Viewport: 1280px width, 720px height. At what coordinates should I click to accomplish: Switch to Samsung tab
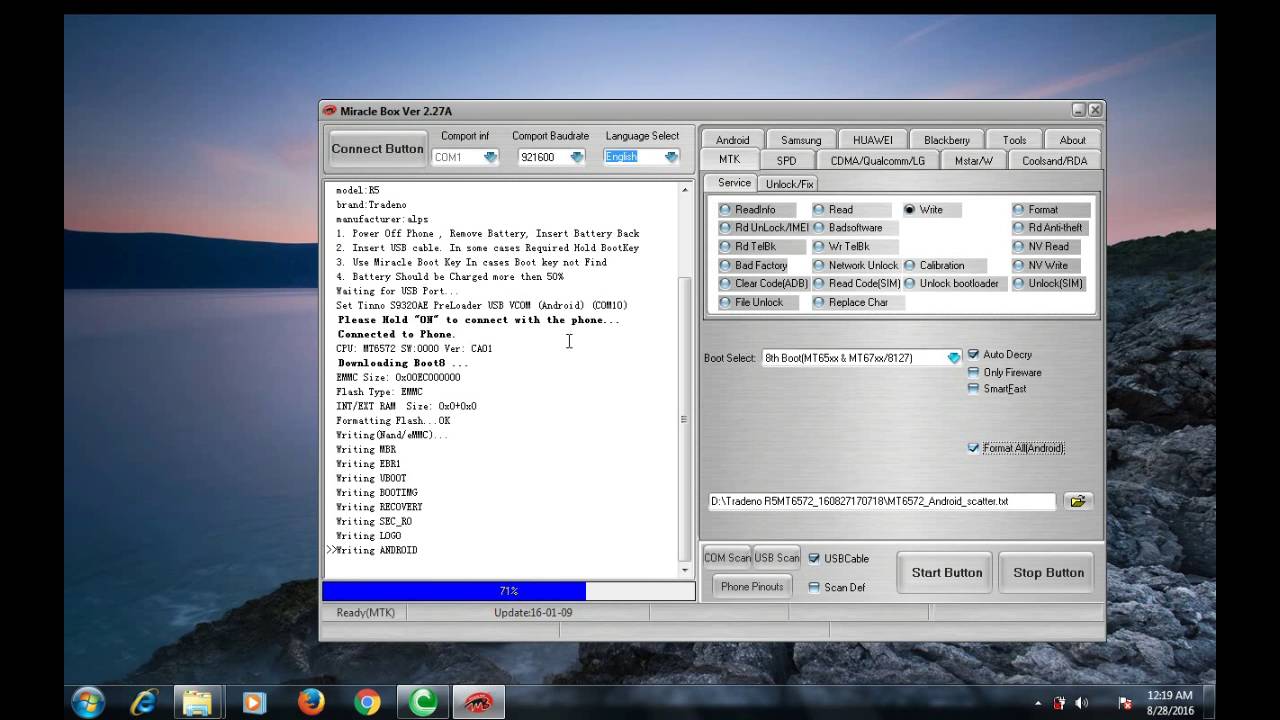point(801,140)
